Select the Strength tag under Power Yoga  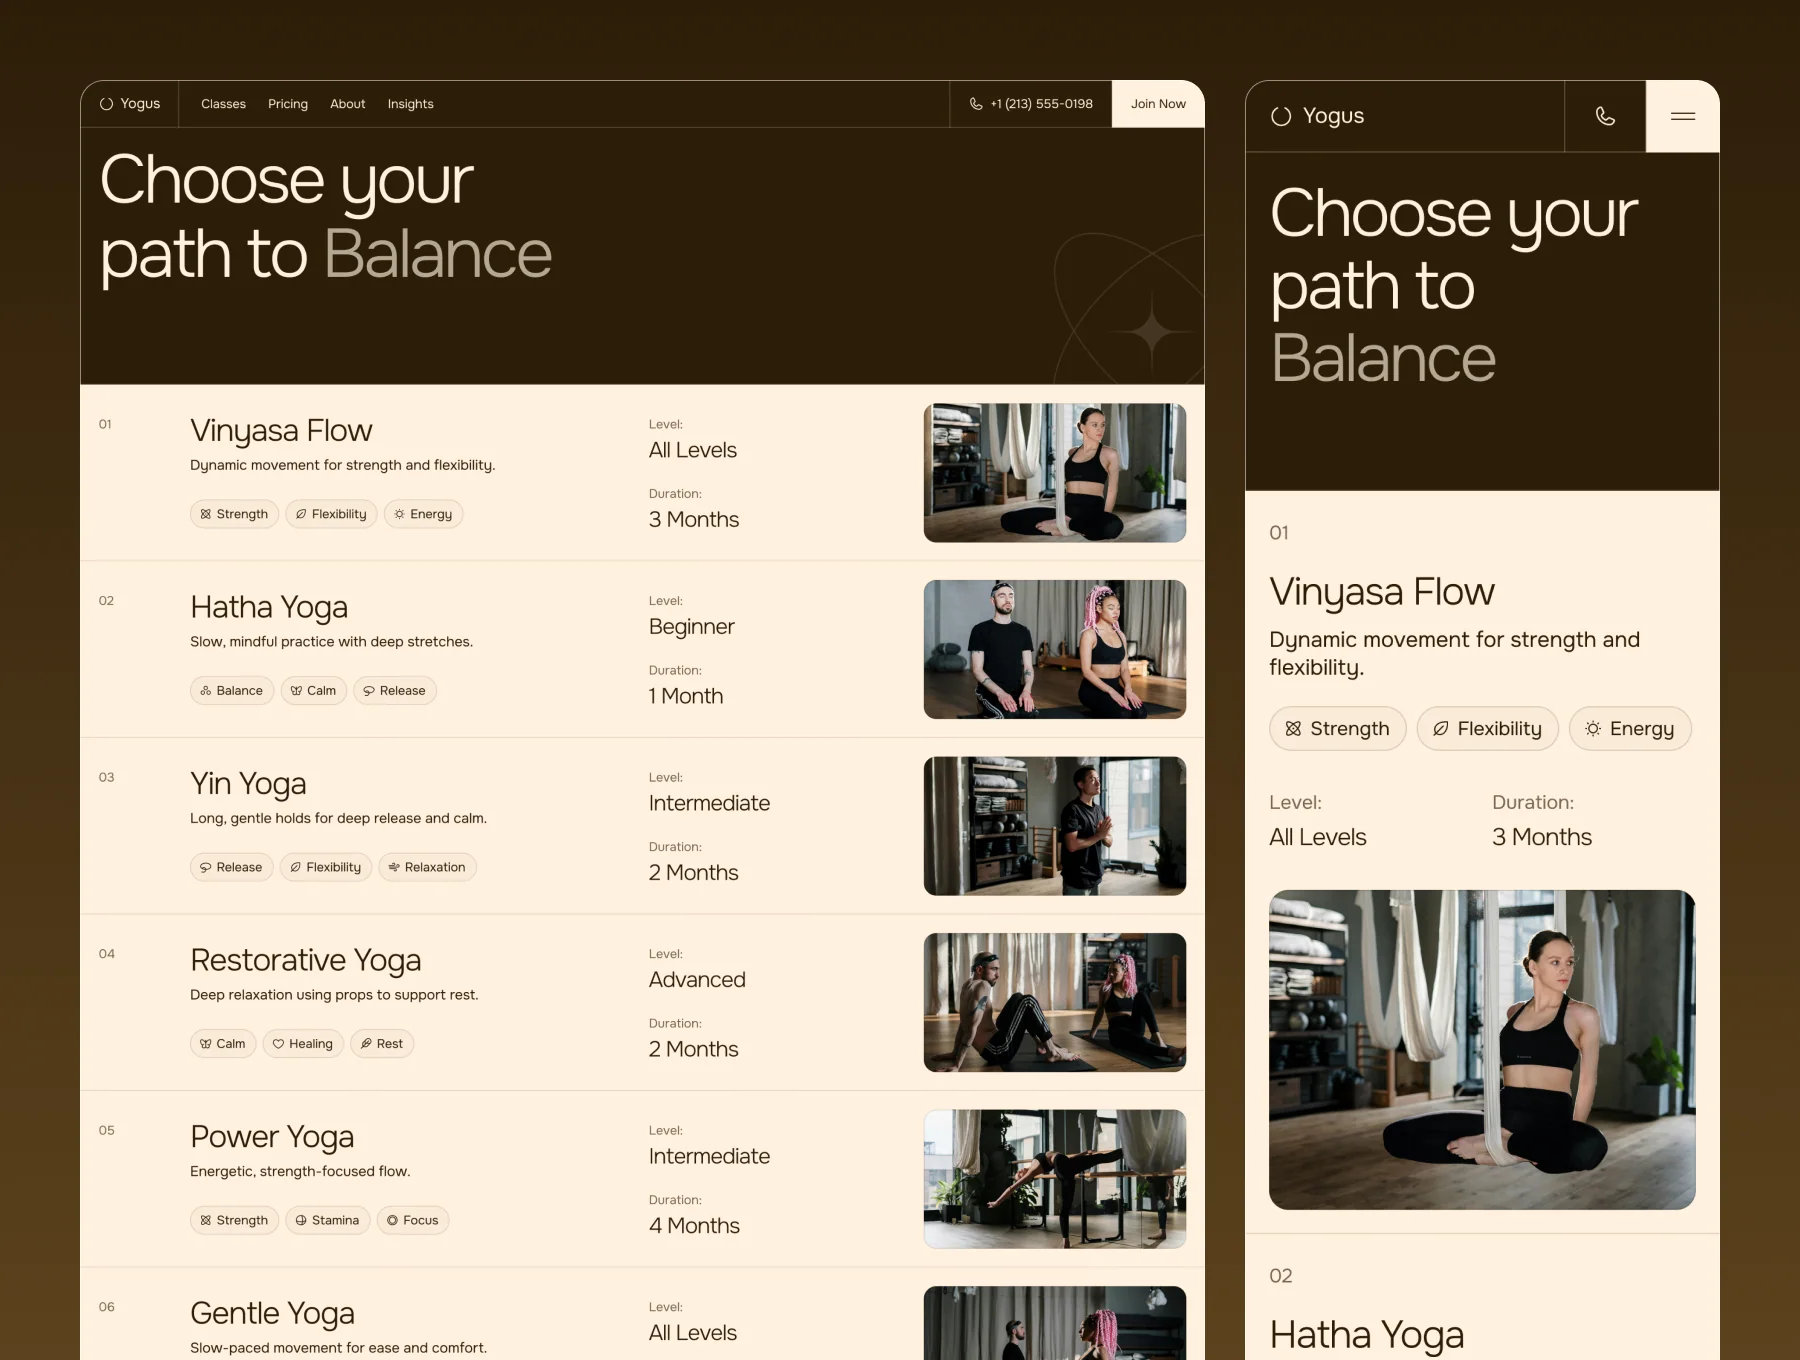tap(234, 1220)
